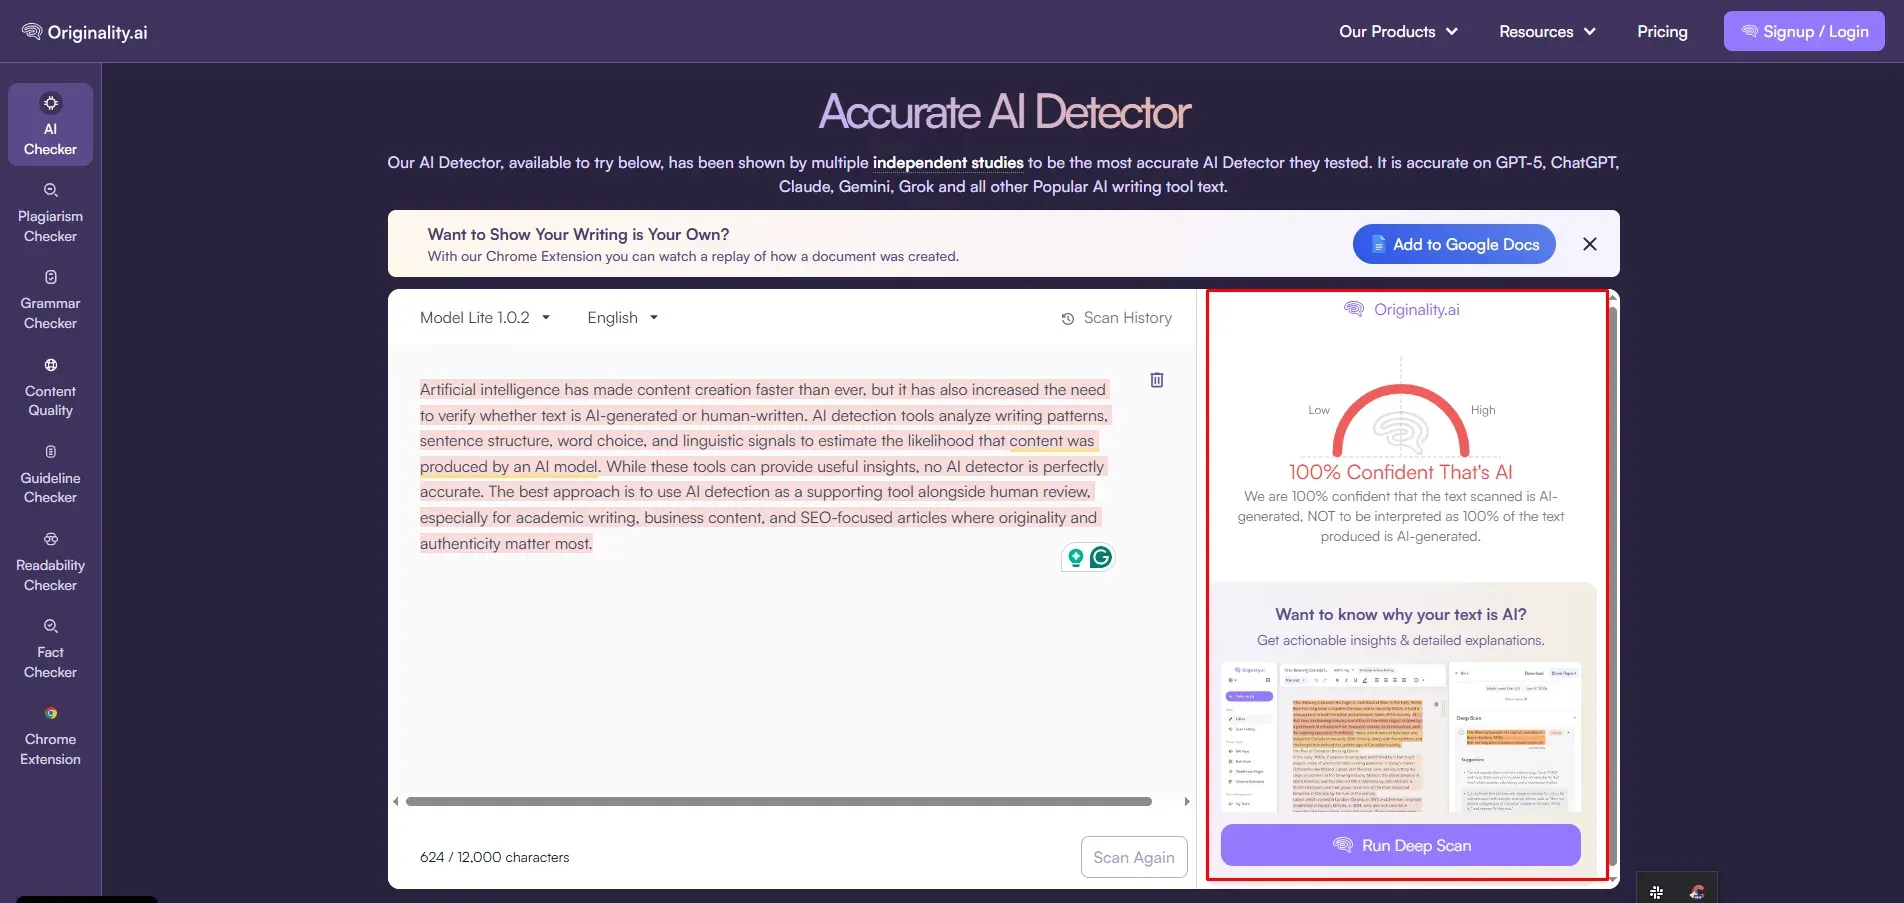Open the Readability Checker tool
This screenshot has height=903, width=1904.
[x=50, y=562]
